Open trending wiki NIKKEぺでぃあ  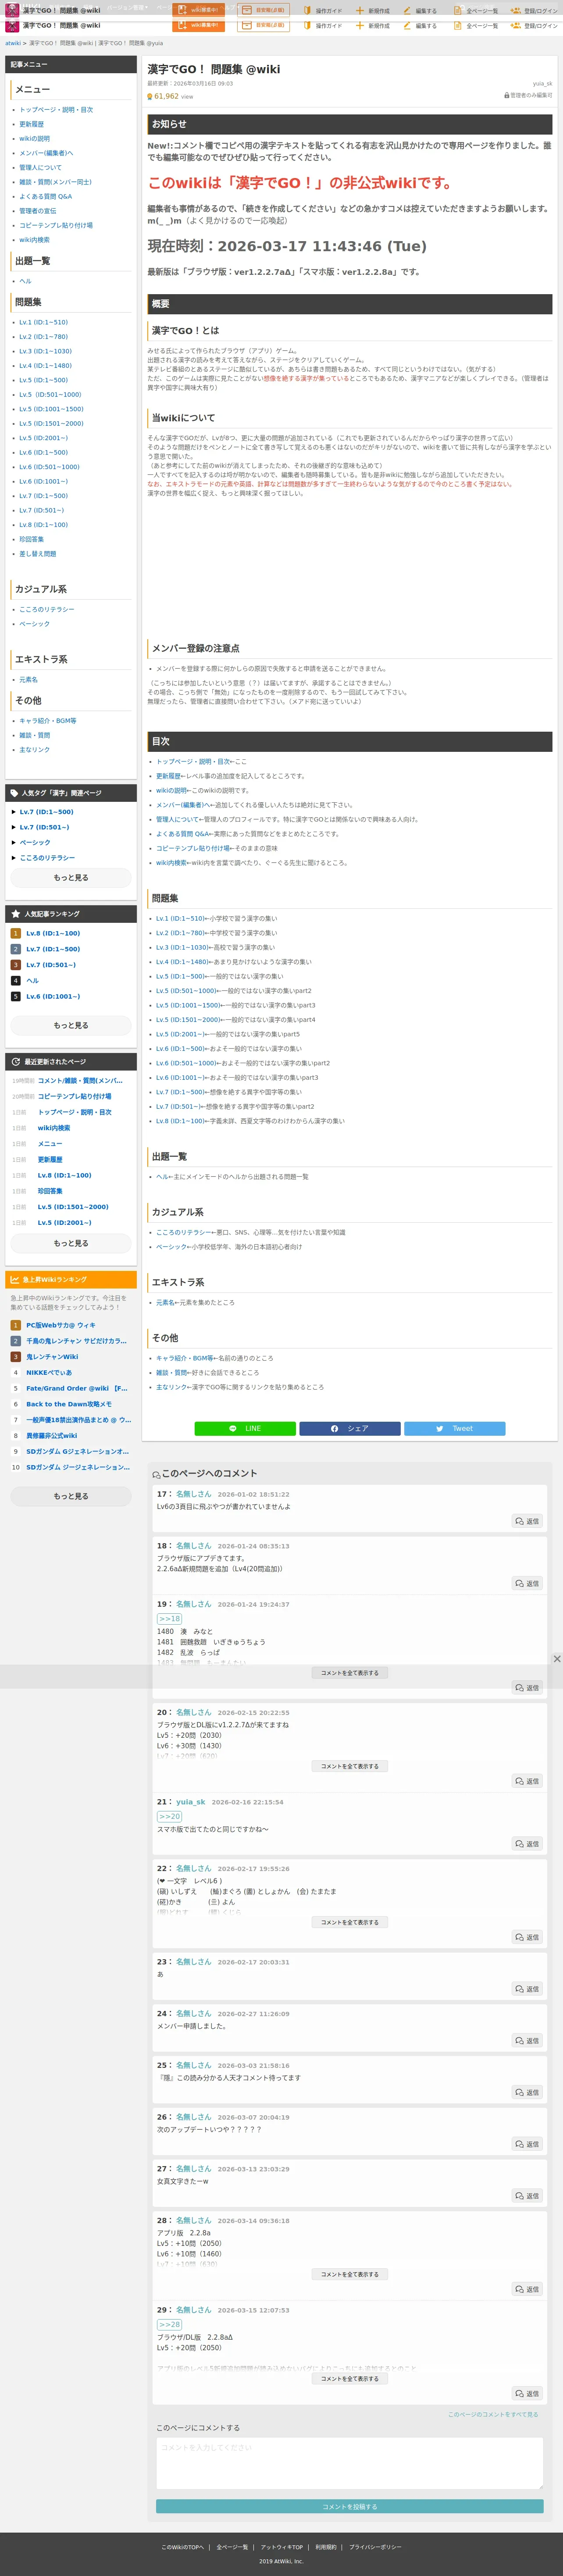click(x=49, y=1372)
